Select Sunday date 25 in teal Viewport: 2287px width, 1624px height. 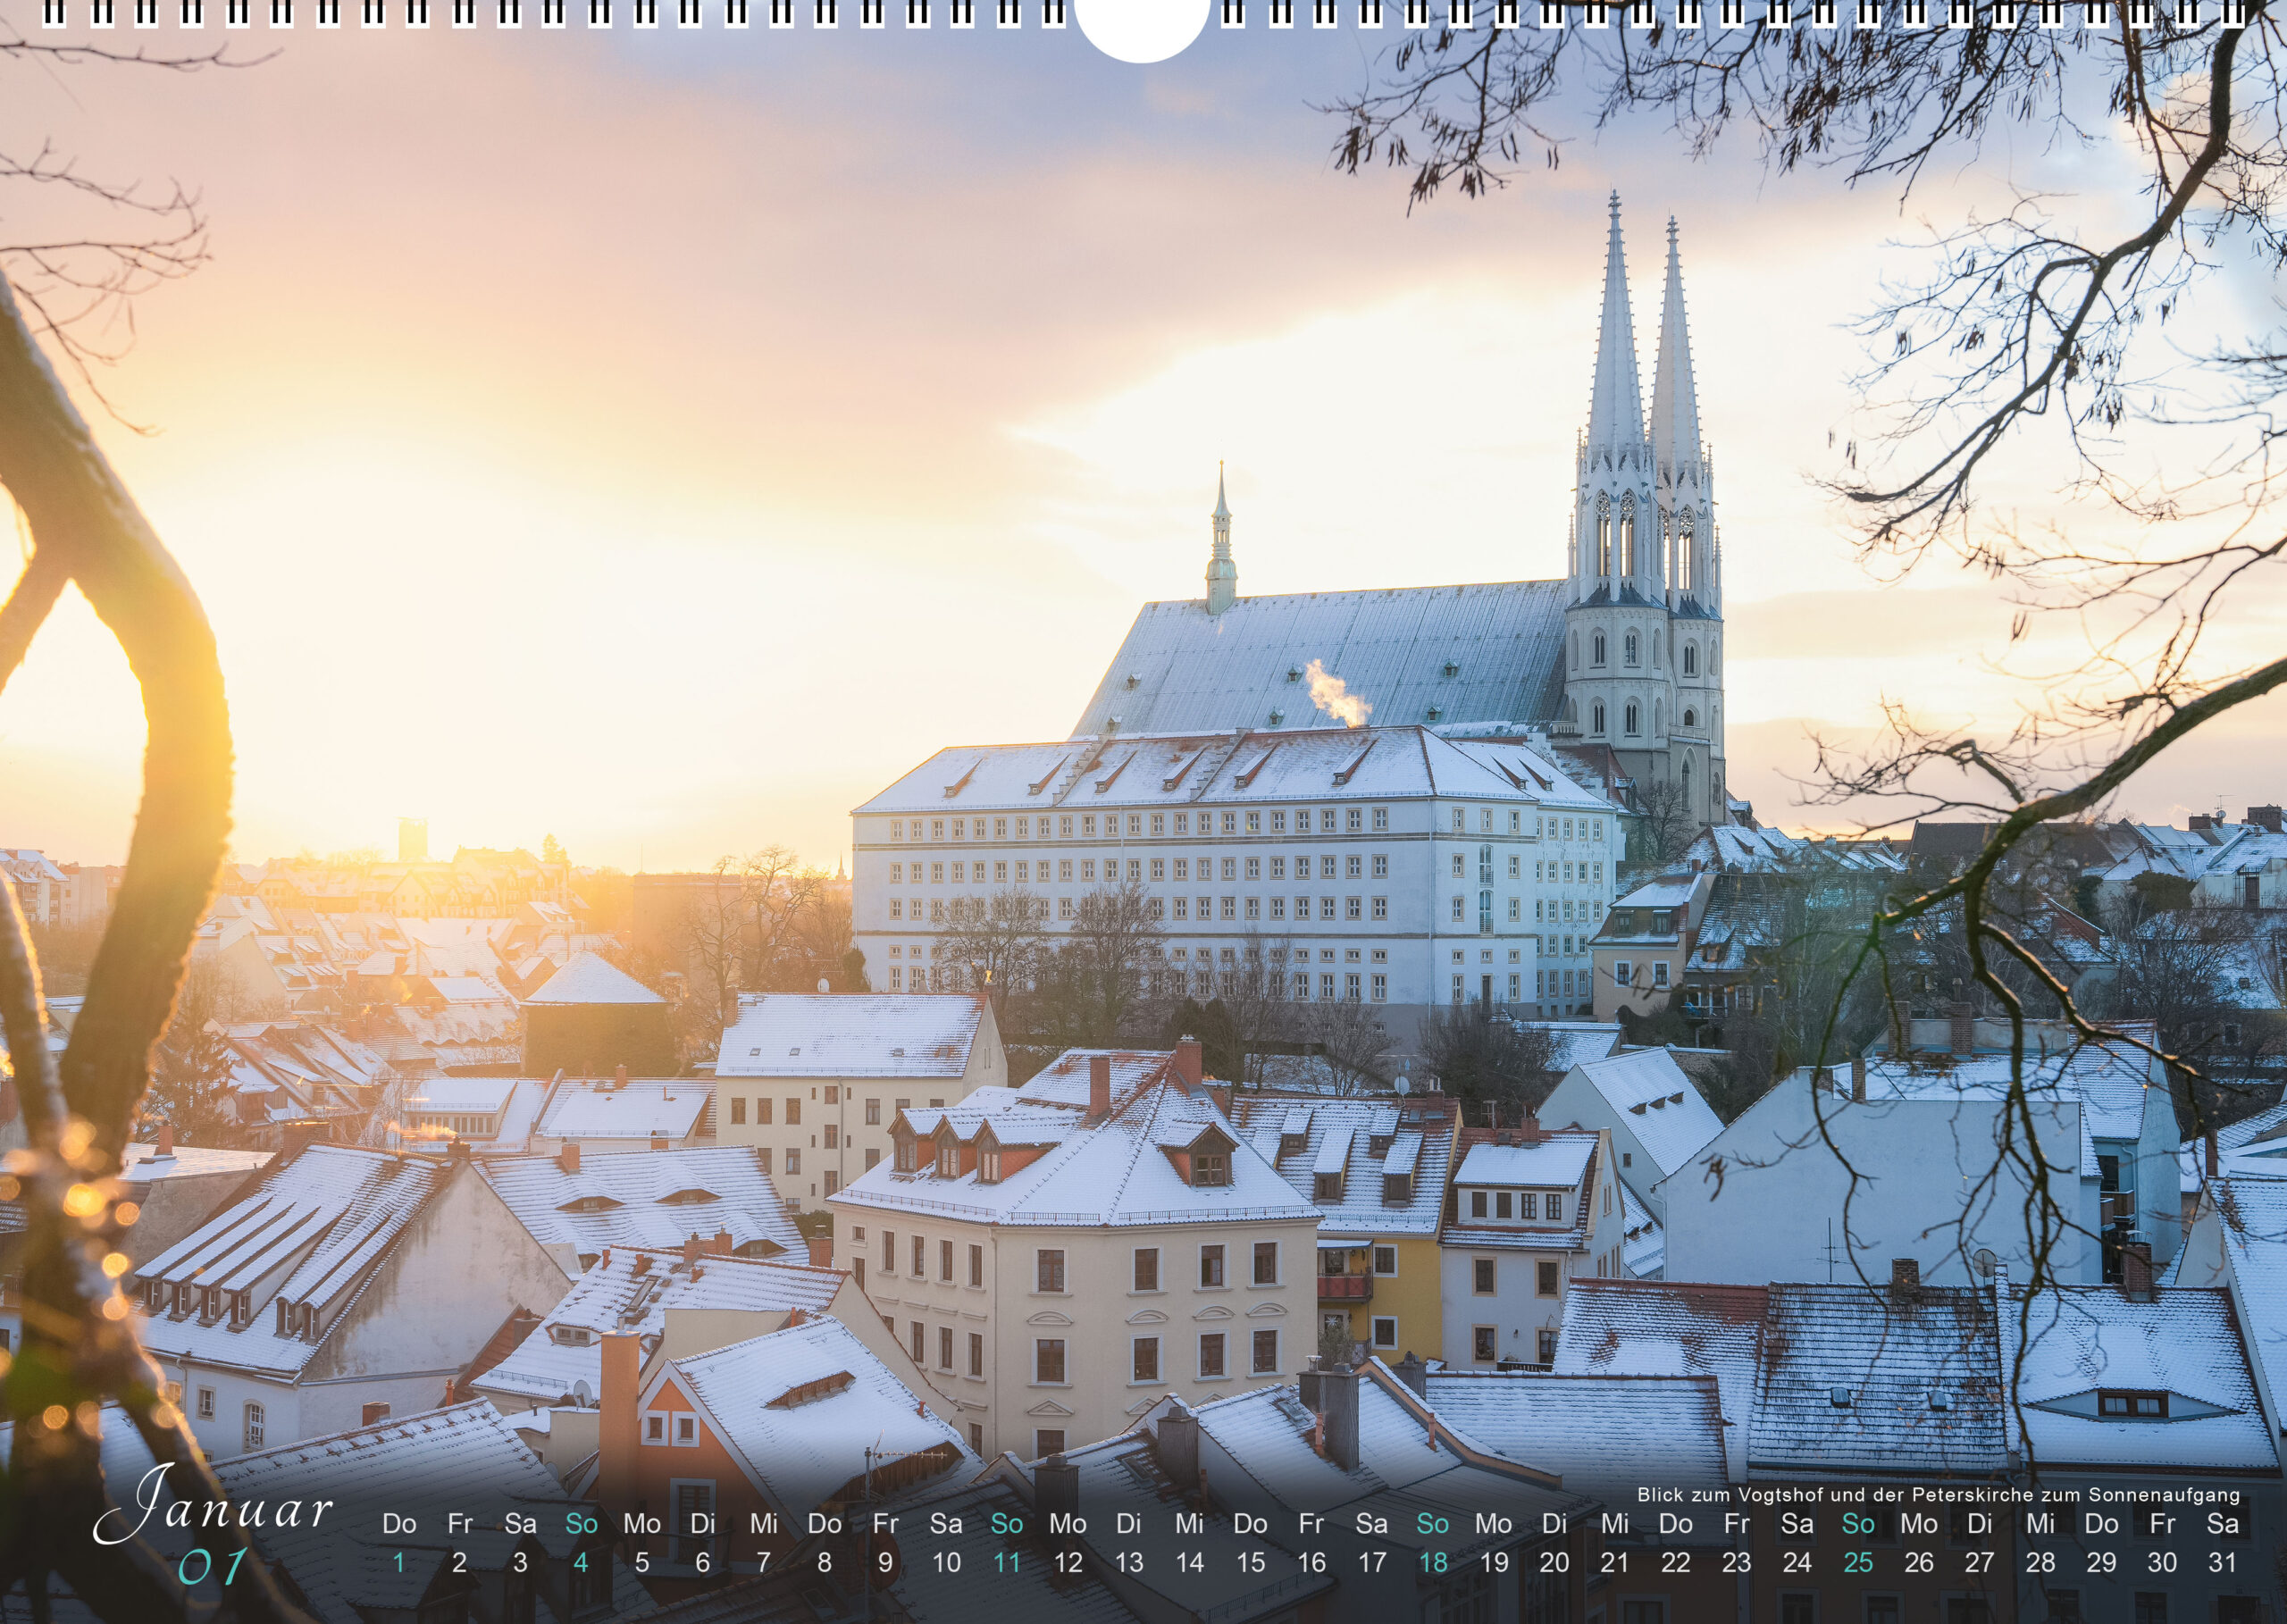point(1858,1562)
